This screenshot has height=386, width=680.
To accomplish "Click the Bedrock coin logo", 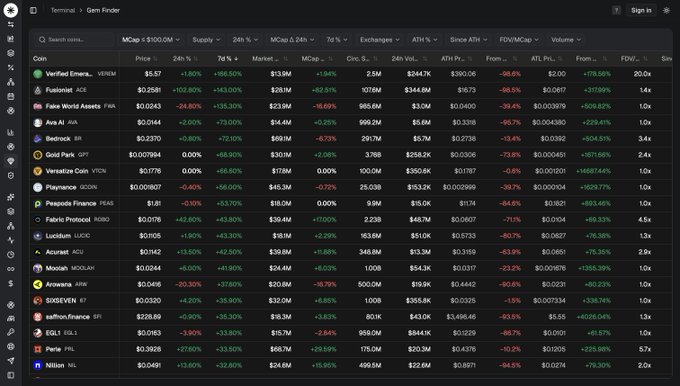I will coord(38,139).
